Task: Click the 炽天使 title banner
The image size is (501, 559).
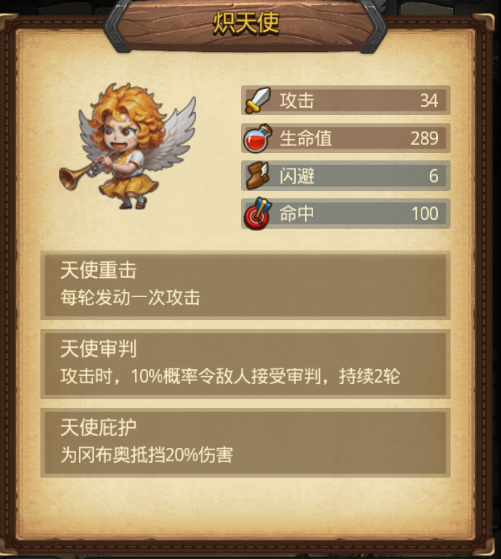Action: tap(246, 24)
